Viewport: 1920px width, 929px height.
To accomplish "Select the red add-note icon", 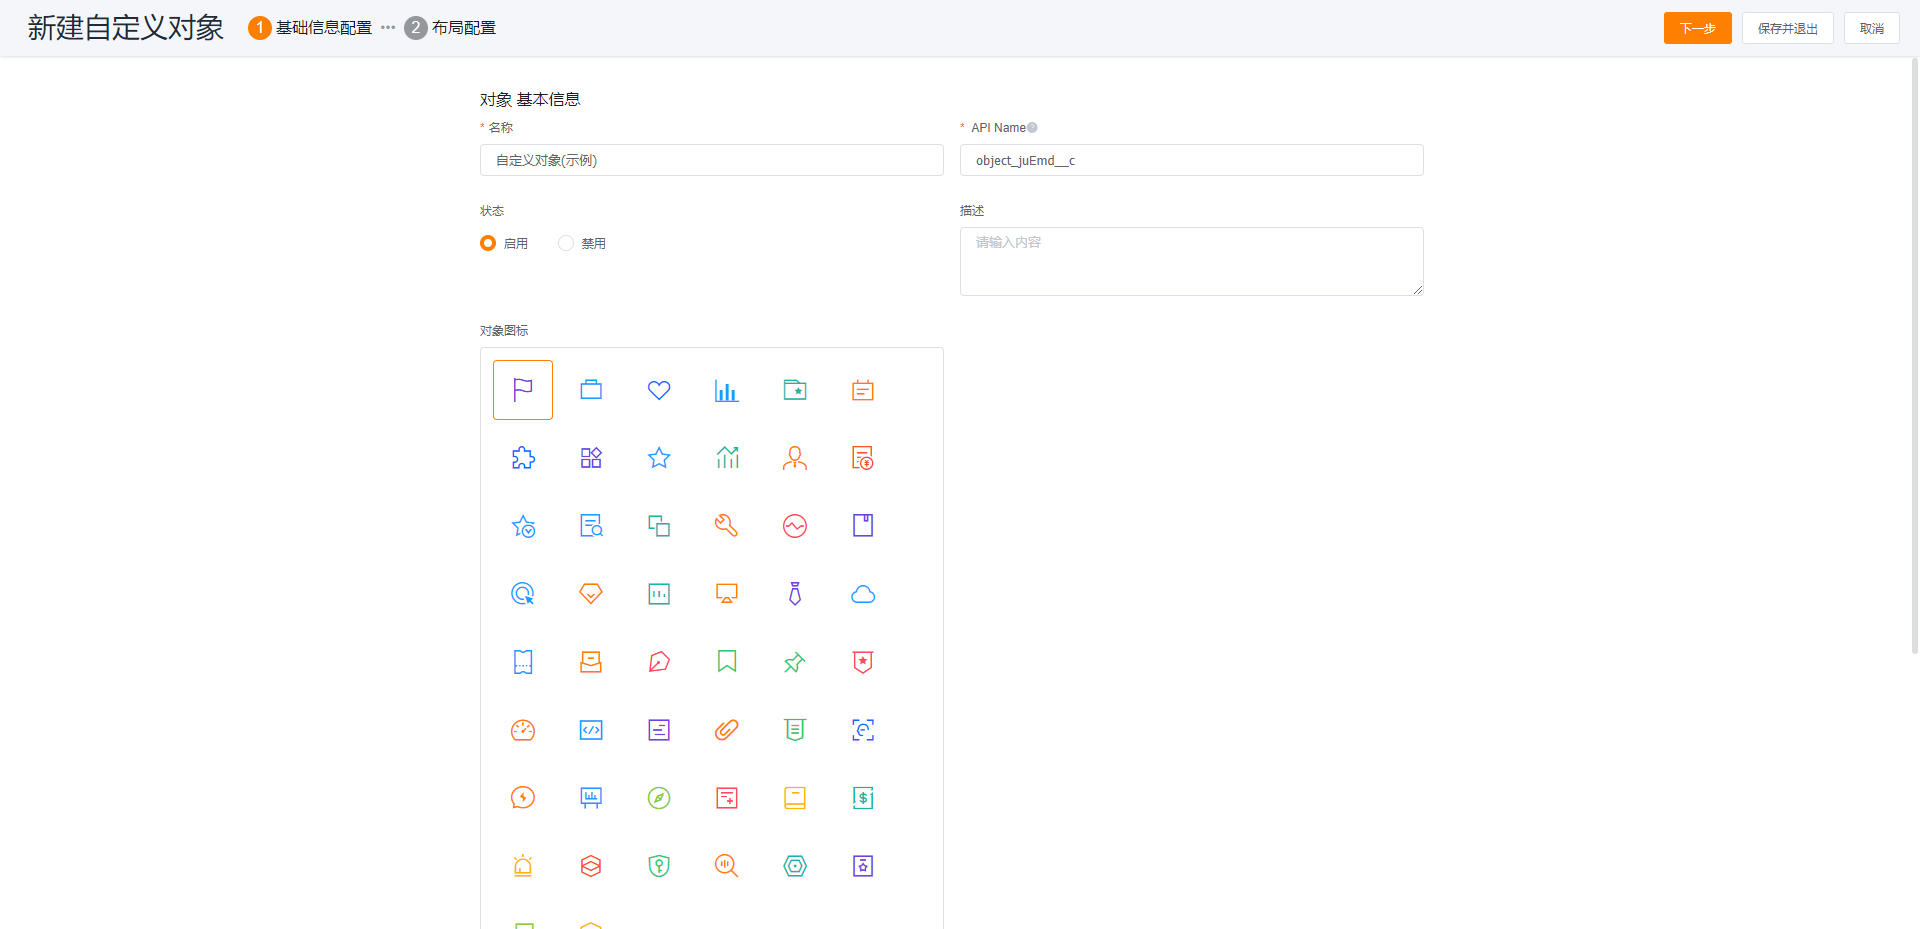I will [x=727, y=798].
